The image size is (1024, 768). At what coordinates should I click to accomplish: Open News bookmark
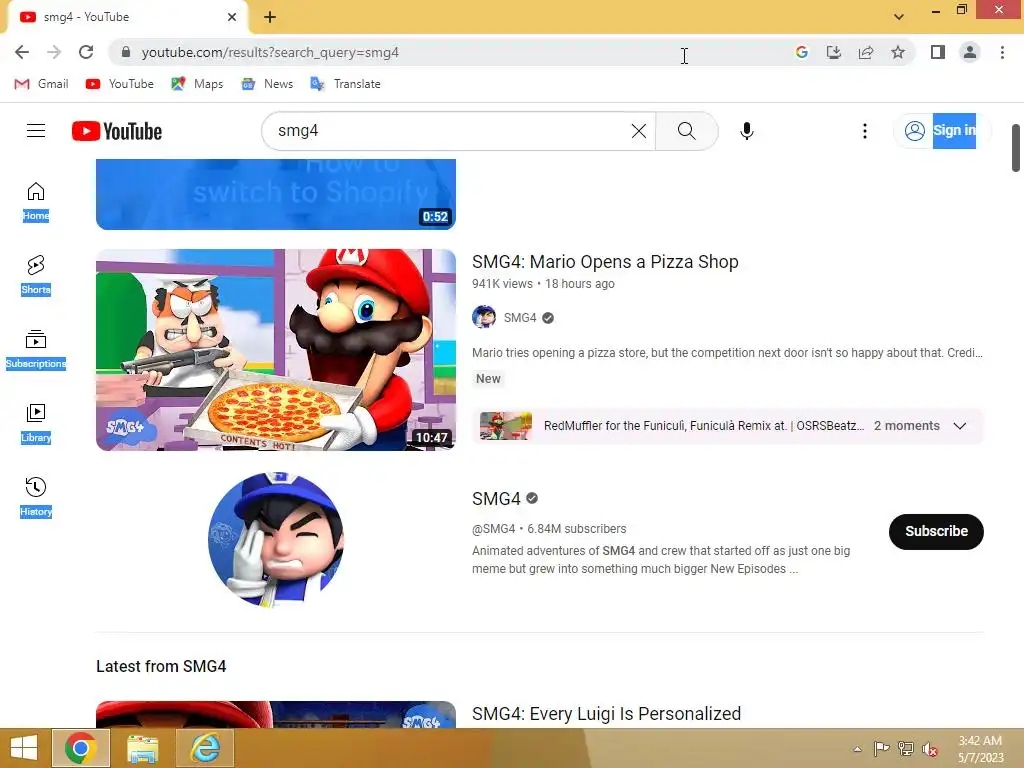tap(266, 84)
